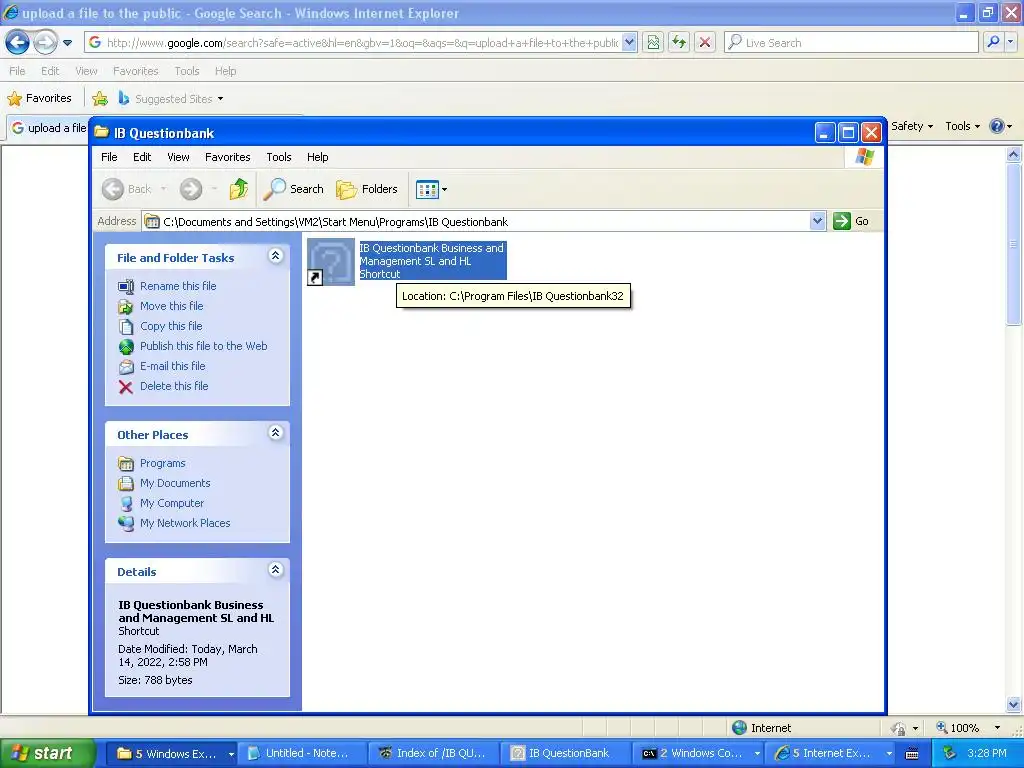Open the 100% zoom level control
This screenshot has height=768, width=1024.
pyautogui.click(x=968, y=728)
